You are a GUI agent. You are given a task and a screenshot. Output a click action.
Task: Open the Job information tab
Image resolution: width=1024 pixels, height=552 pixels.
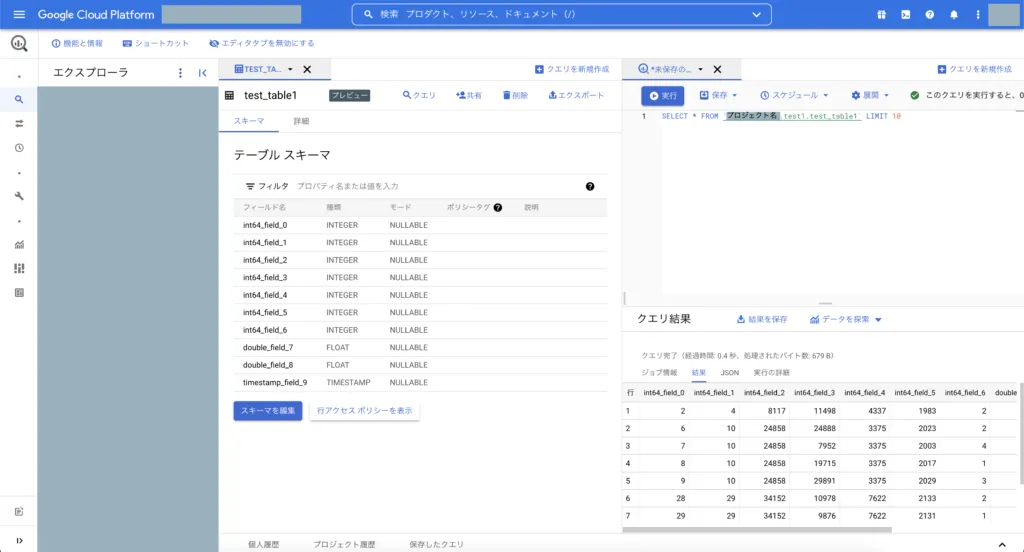tap(659, 372)
